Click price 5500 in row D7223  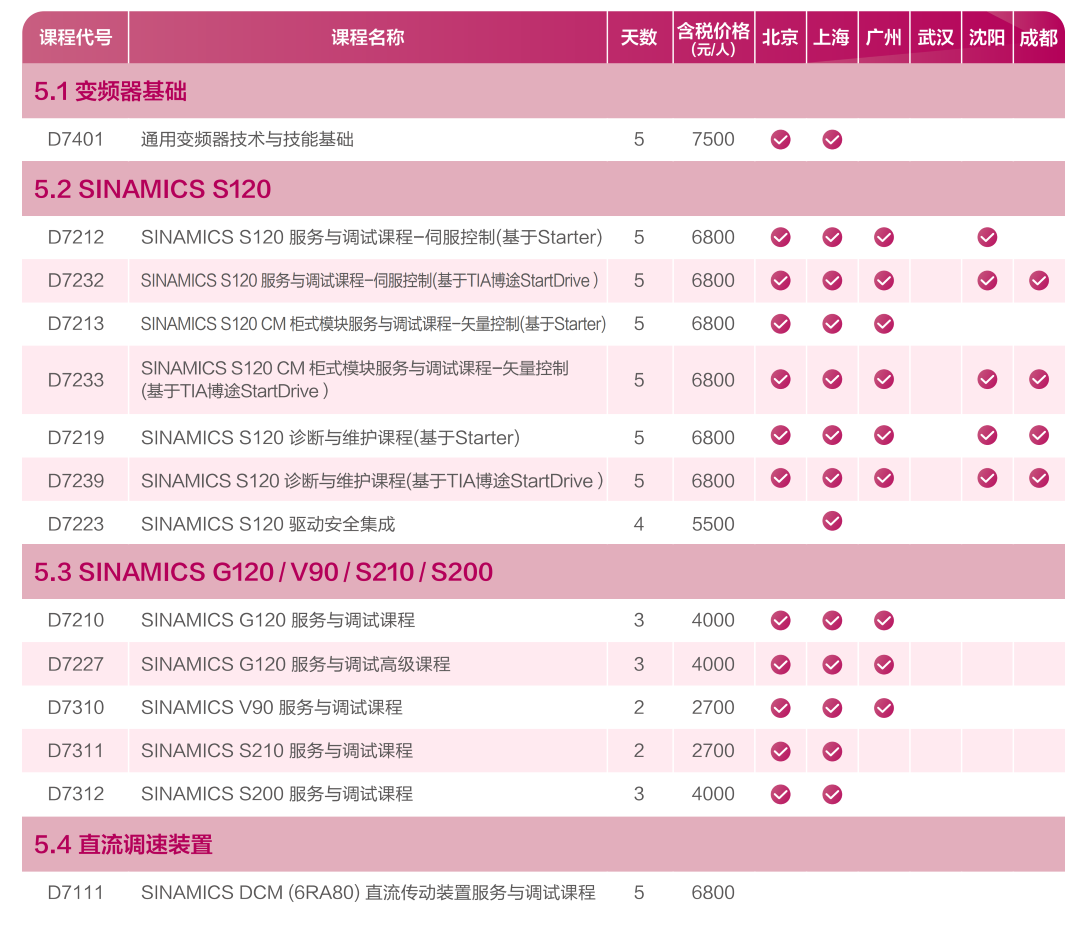pyautogui.click(x=713, y=524)
